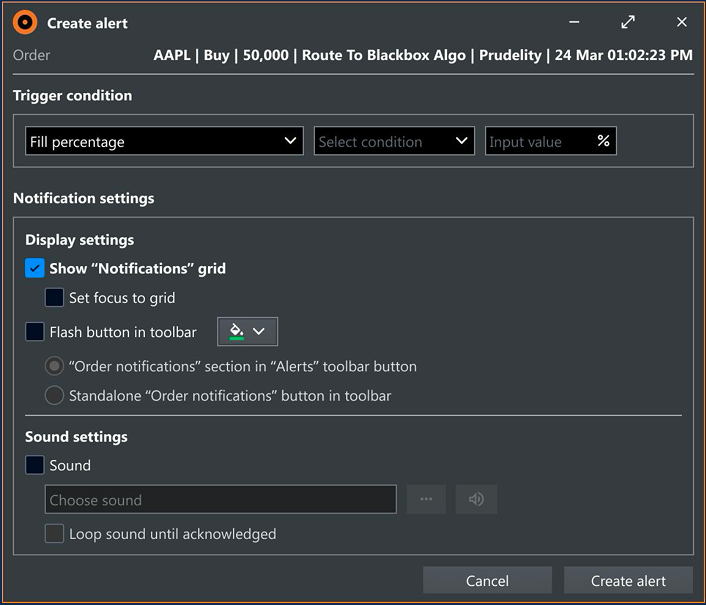The width and height of the screenshot is (706, 605).
Task: Minimize the Create alert dialog
Action: click(x=574, y=22)
